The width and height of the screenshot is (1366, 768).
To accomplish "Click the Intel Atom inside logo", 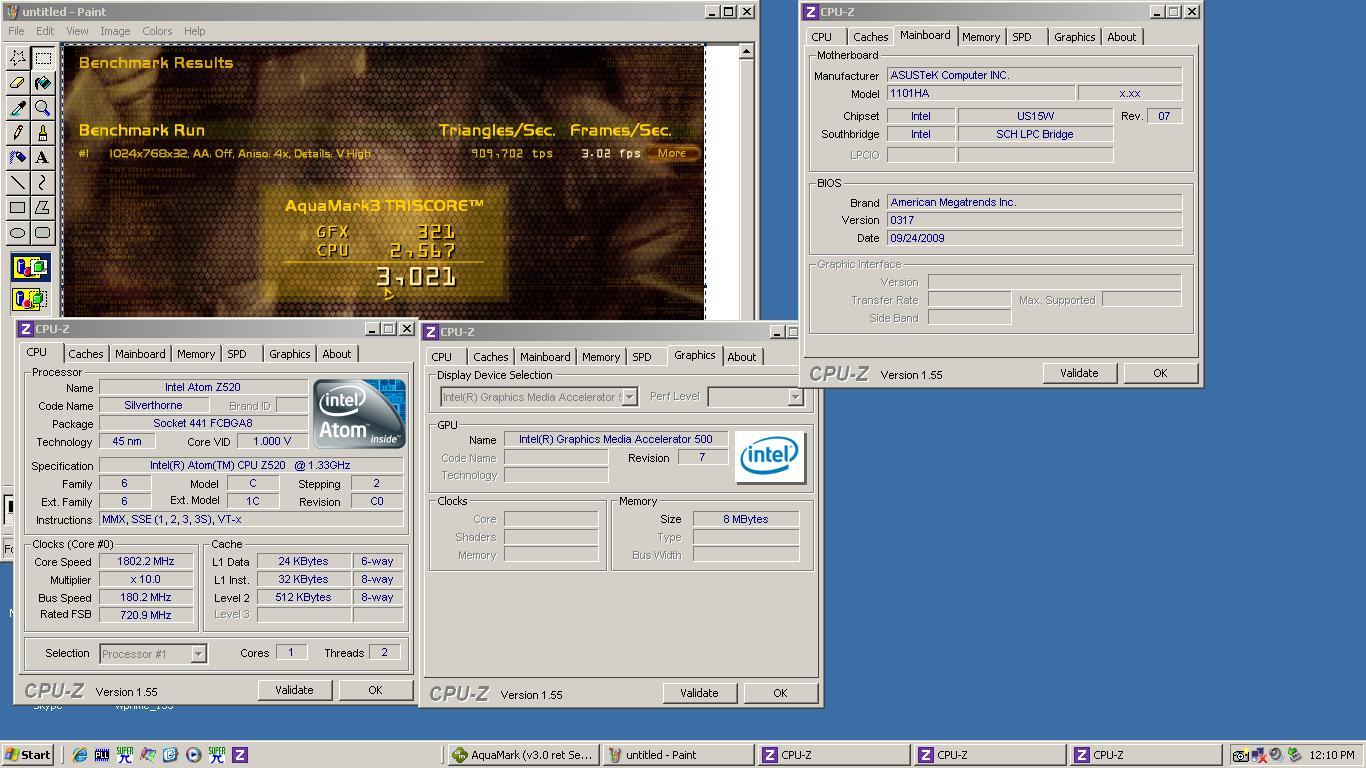I will (359, 414).
